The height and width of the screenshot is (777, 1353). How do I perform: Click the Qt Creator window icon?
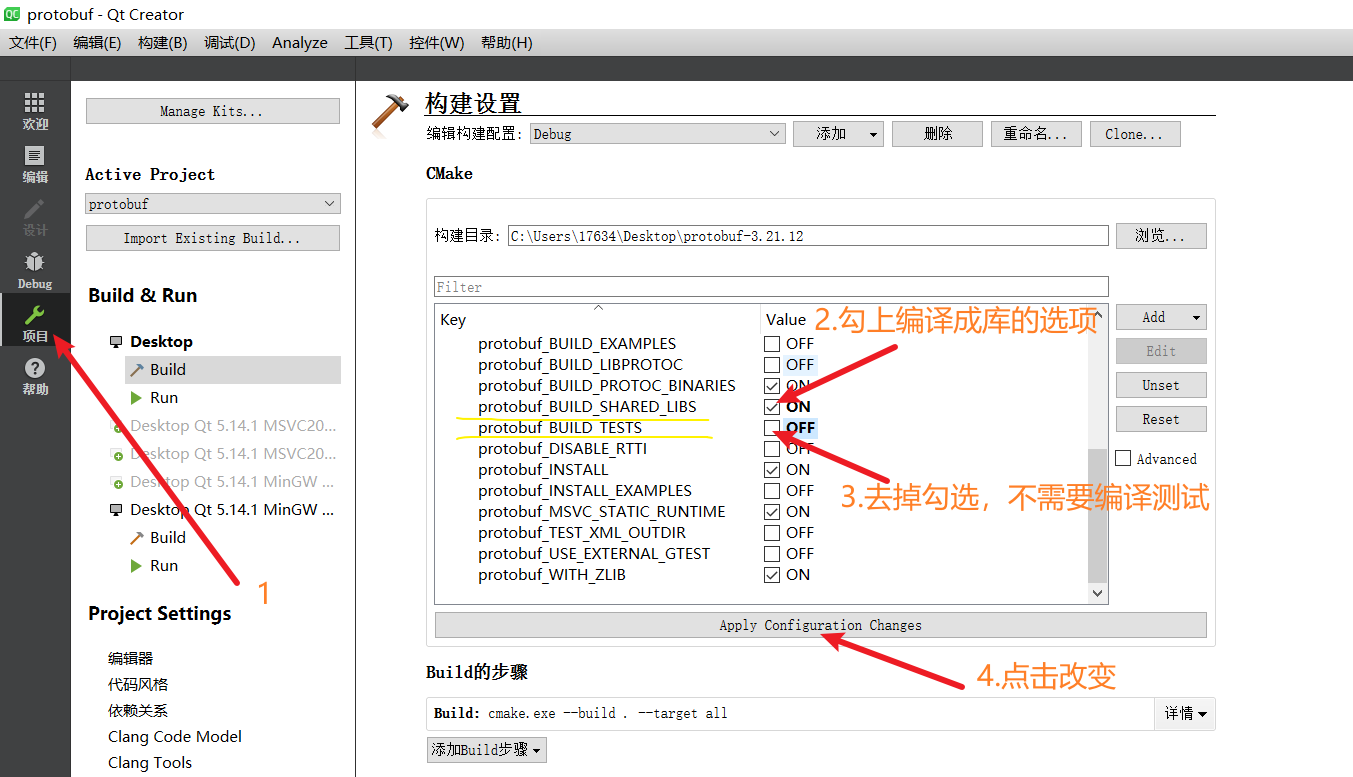point(13,14)
